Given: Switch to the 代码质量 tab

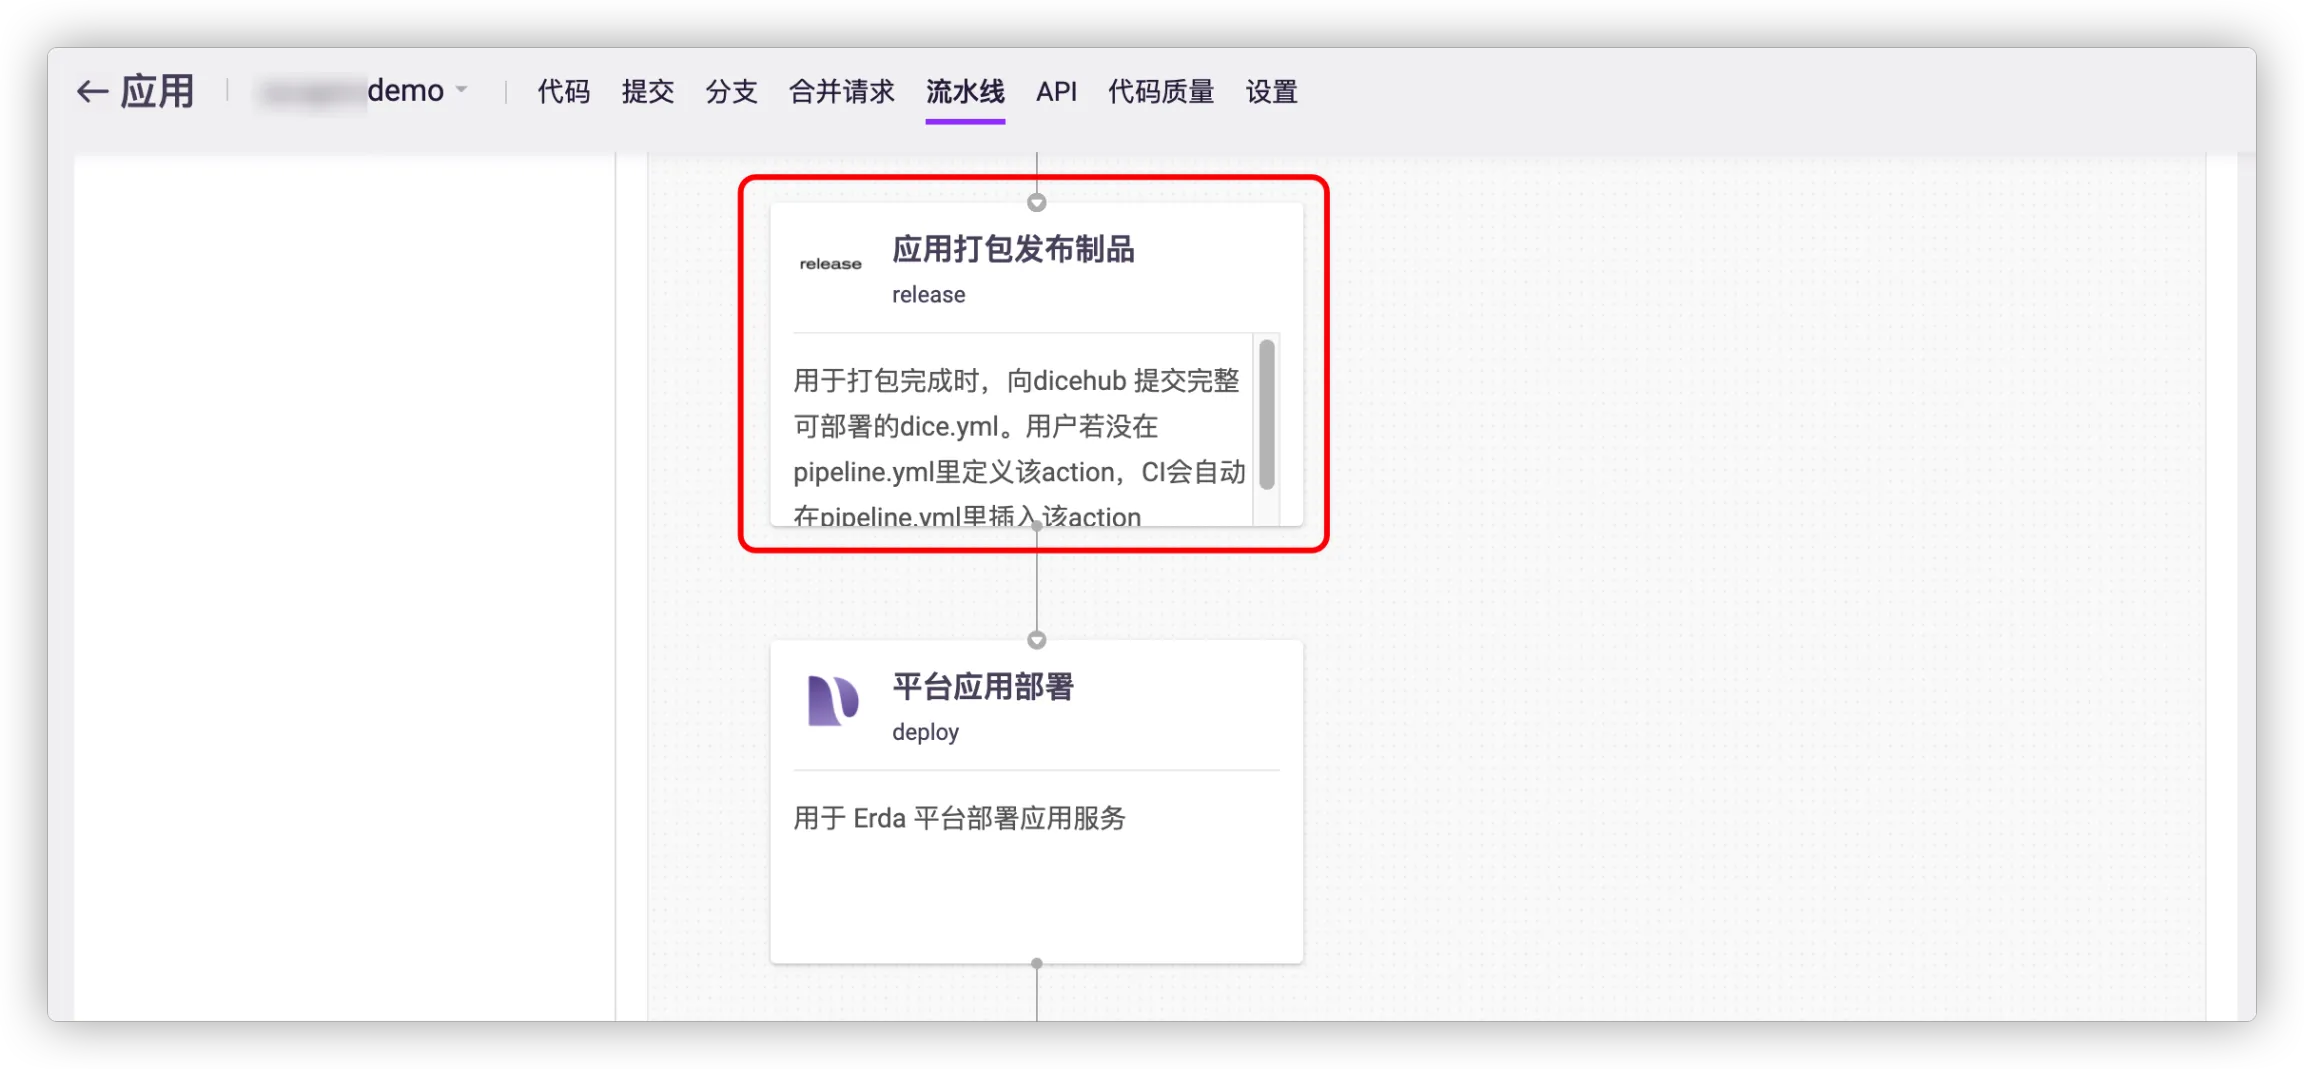Looking at the screenshot, I should click(1161, 92).
